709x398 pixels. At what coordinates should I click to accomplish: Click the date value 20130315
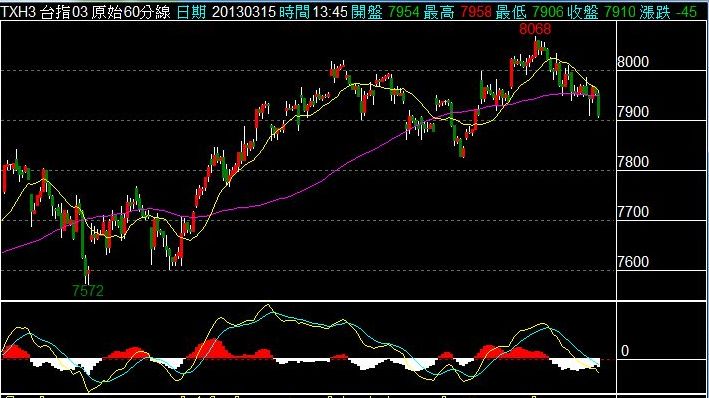click(244, 12)
